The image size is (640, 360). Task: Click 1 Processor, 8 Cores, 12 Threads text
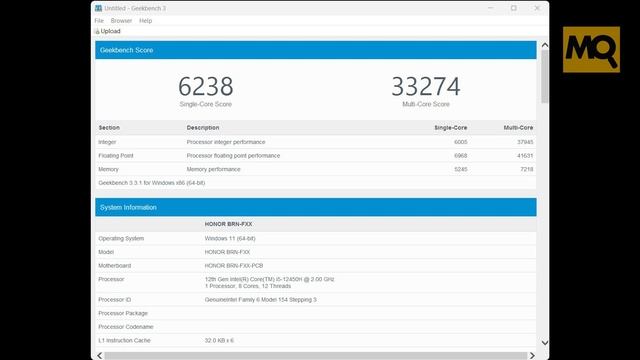pyautogui.click(x=248, y=286)
